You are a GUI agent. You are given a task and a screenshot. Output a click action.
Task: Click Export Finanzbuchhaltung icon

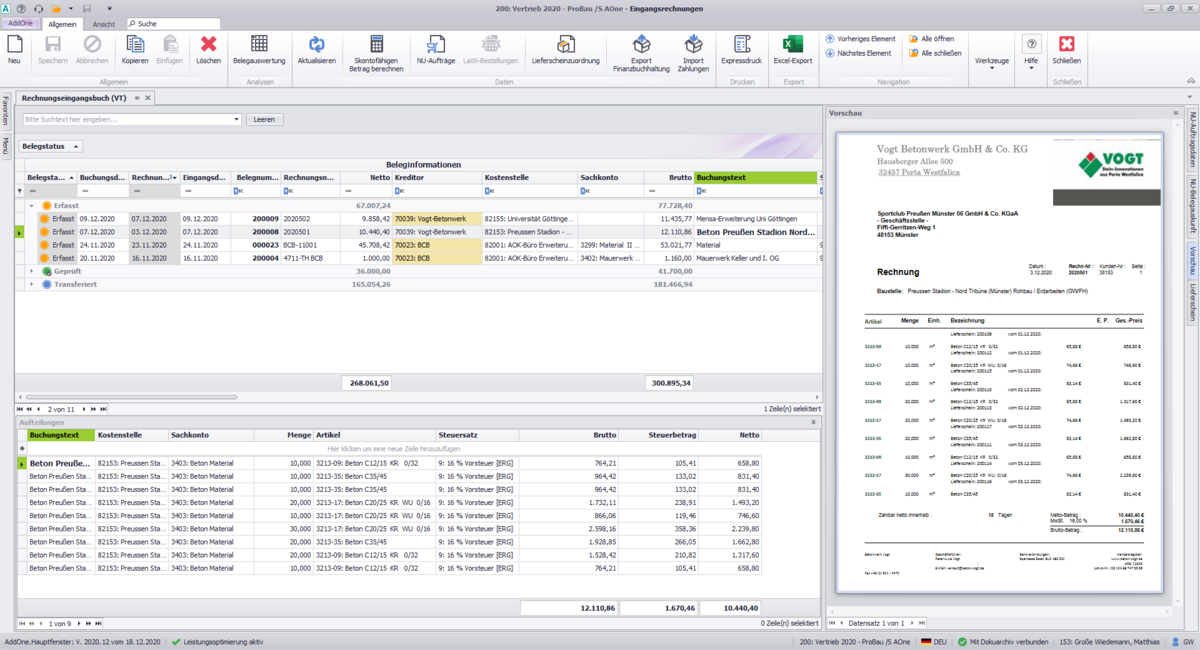tap(642, 45)
